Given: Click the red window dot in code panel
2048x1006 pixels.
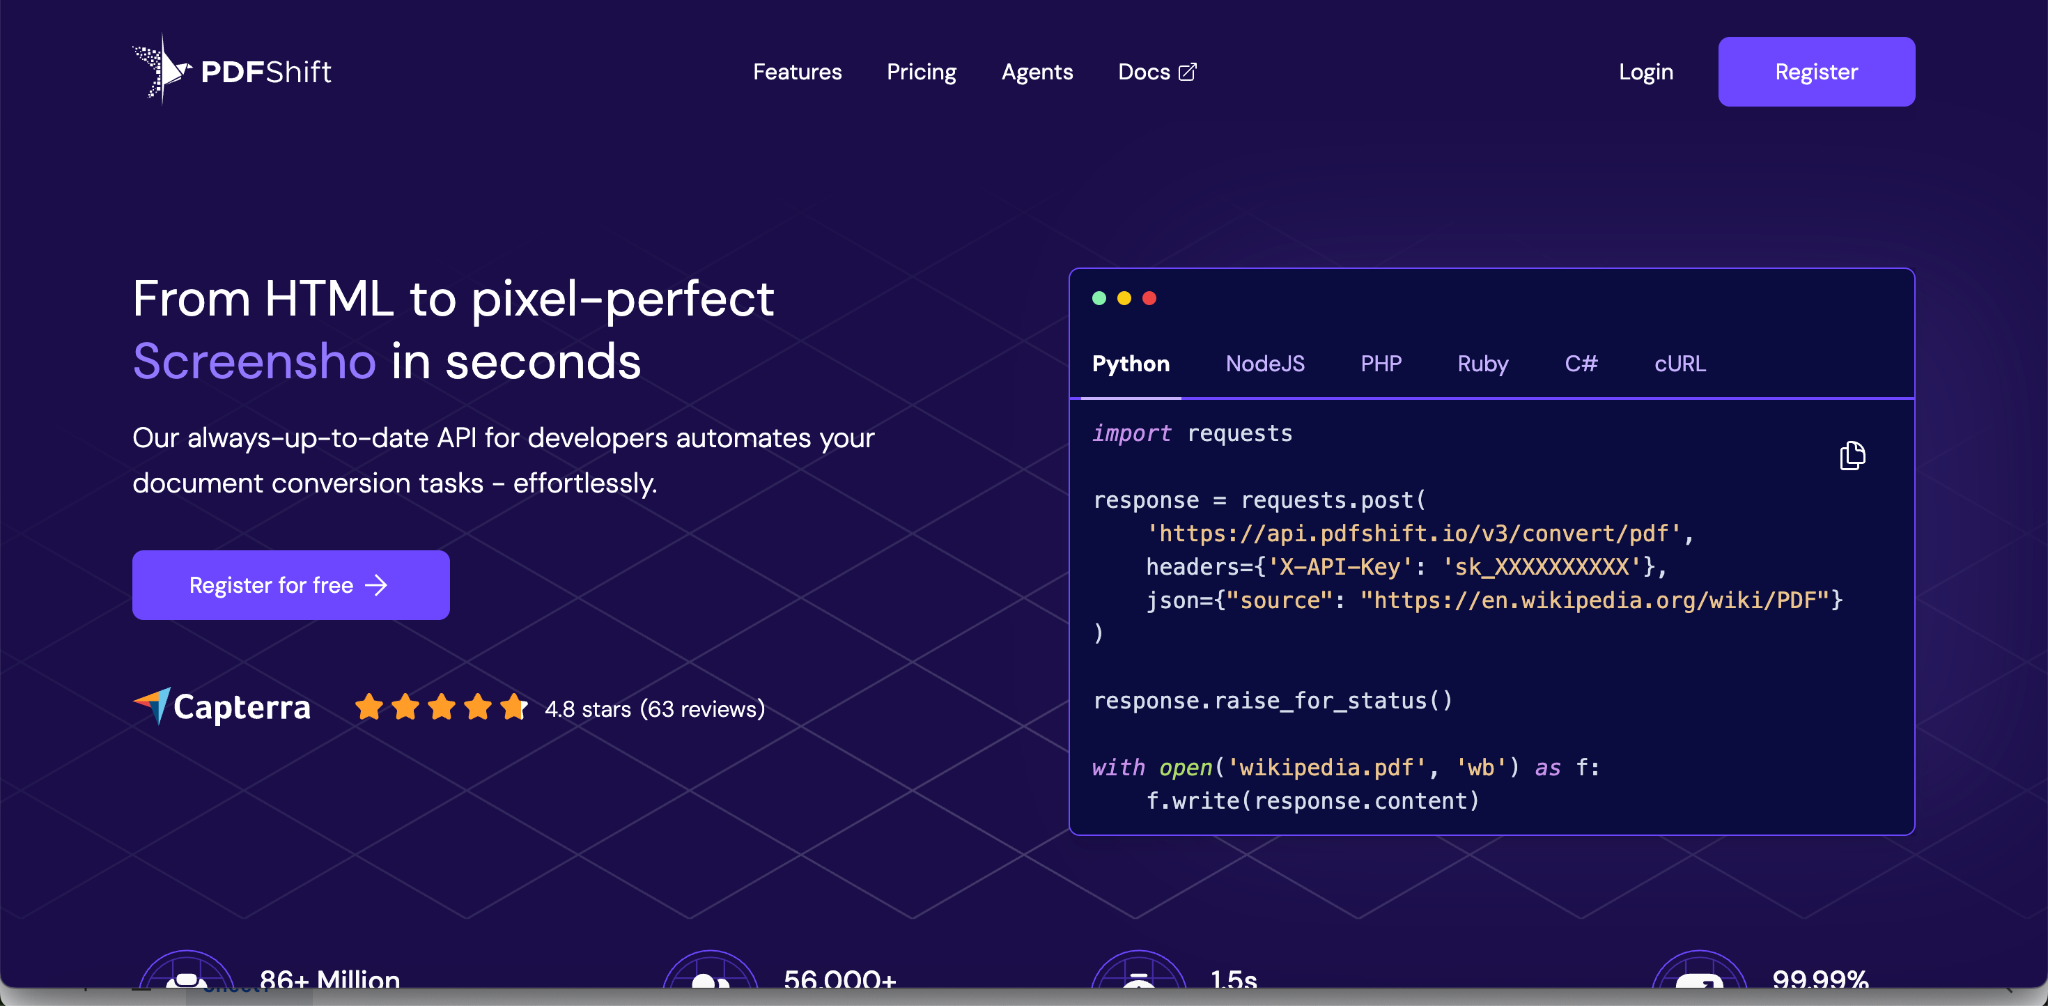Looking at the screenshot, I should [1149, 298].
